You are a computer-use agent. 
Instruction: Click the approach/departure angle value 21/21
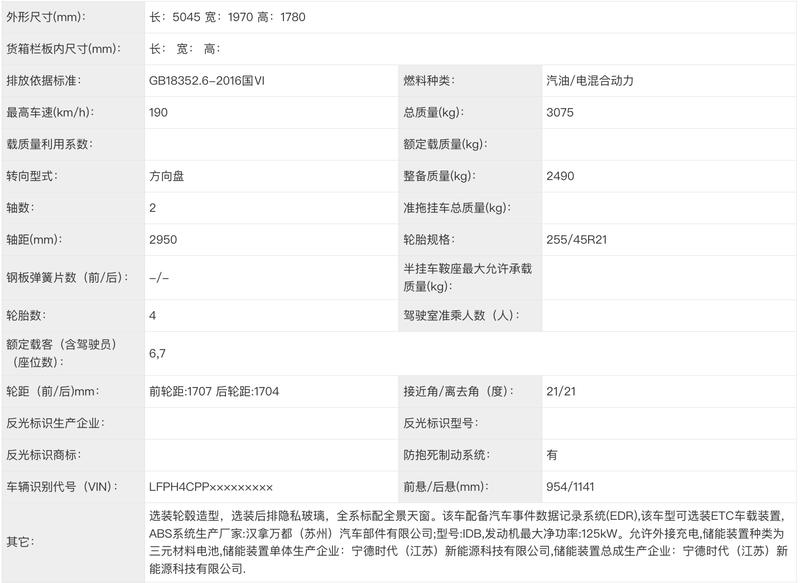point(561,391)
